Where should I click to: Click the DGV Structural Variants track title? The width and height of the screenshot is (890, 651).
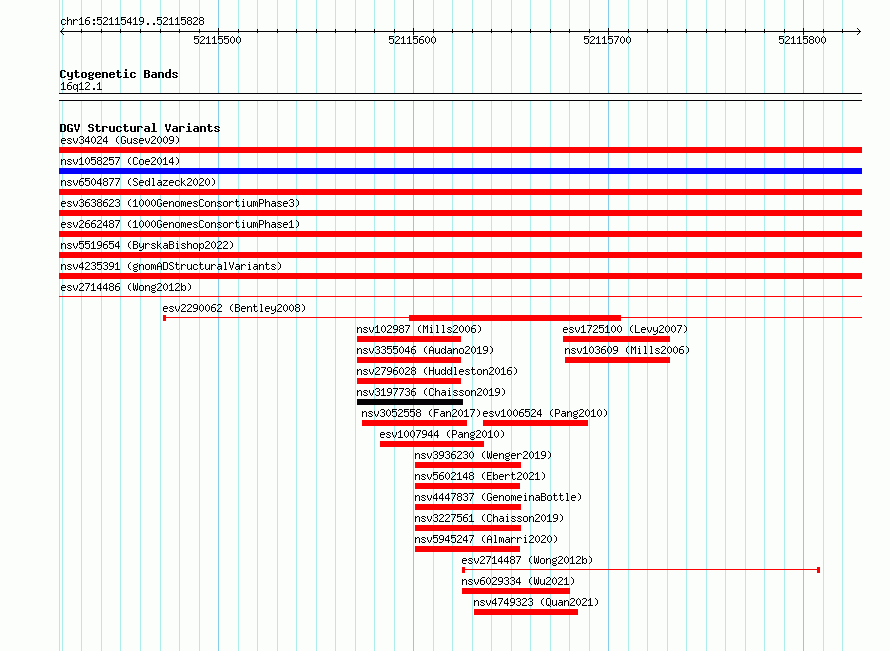point(140,128)
